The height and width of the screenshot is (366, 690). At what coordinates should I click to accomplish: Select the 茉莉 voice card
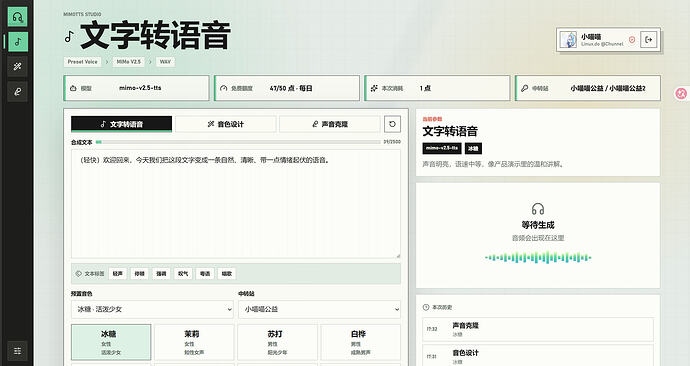coord(194,342)
